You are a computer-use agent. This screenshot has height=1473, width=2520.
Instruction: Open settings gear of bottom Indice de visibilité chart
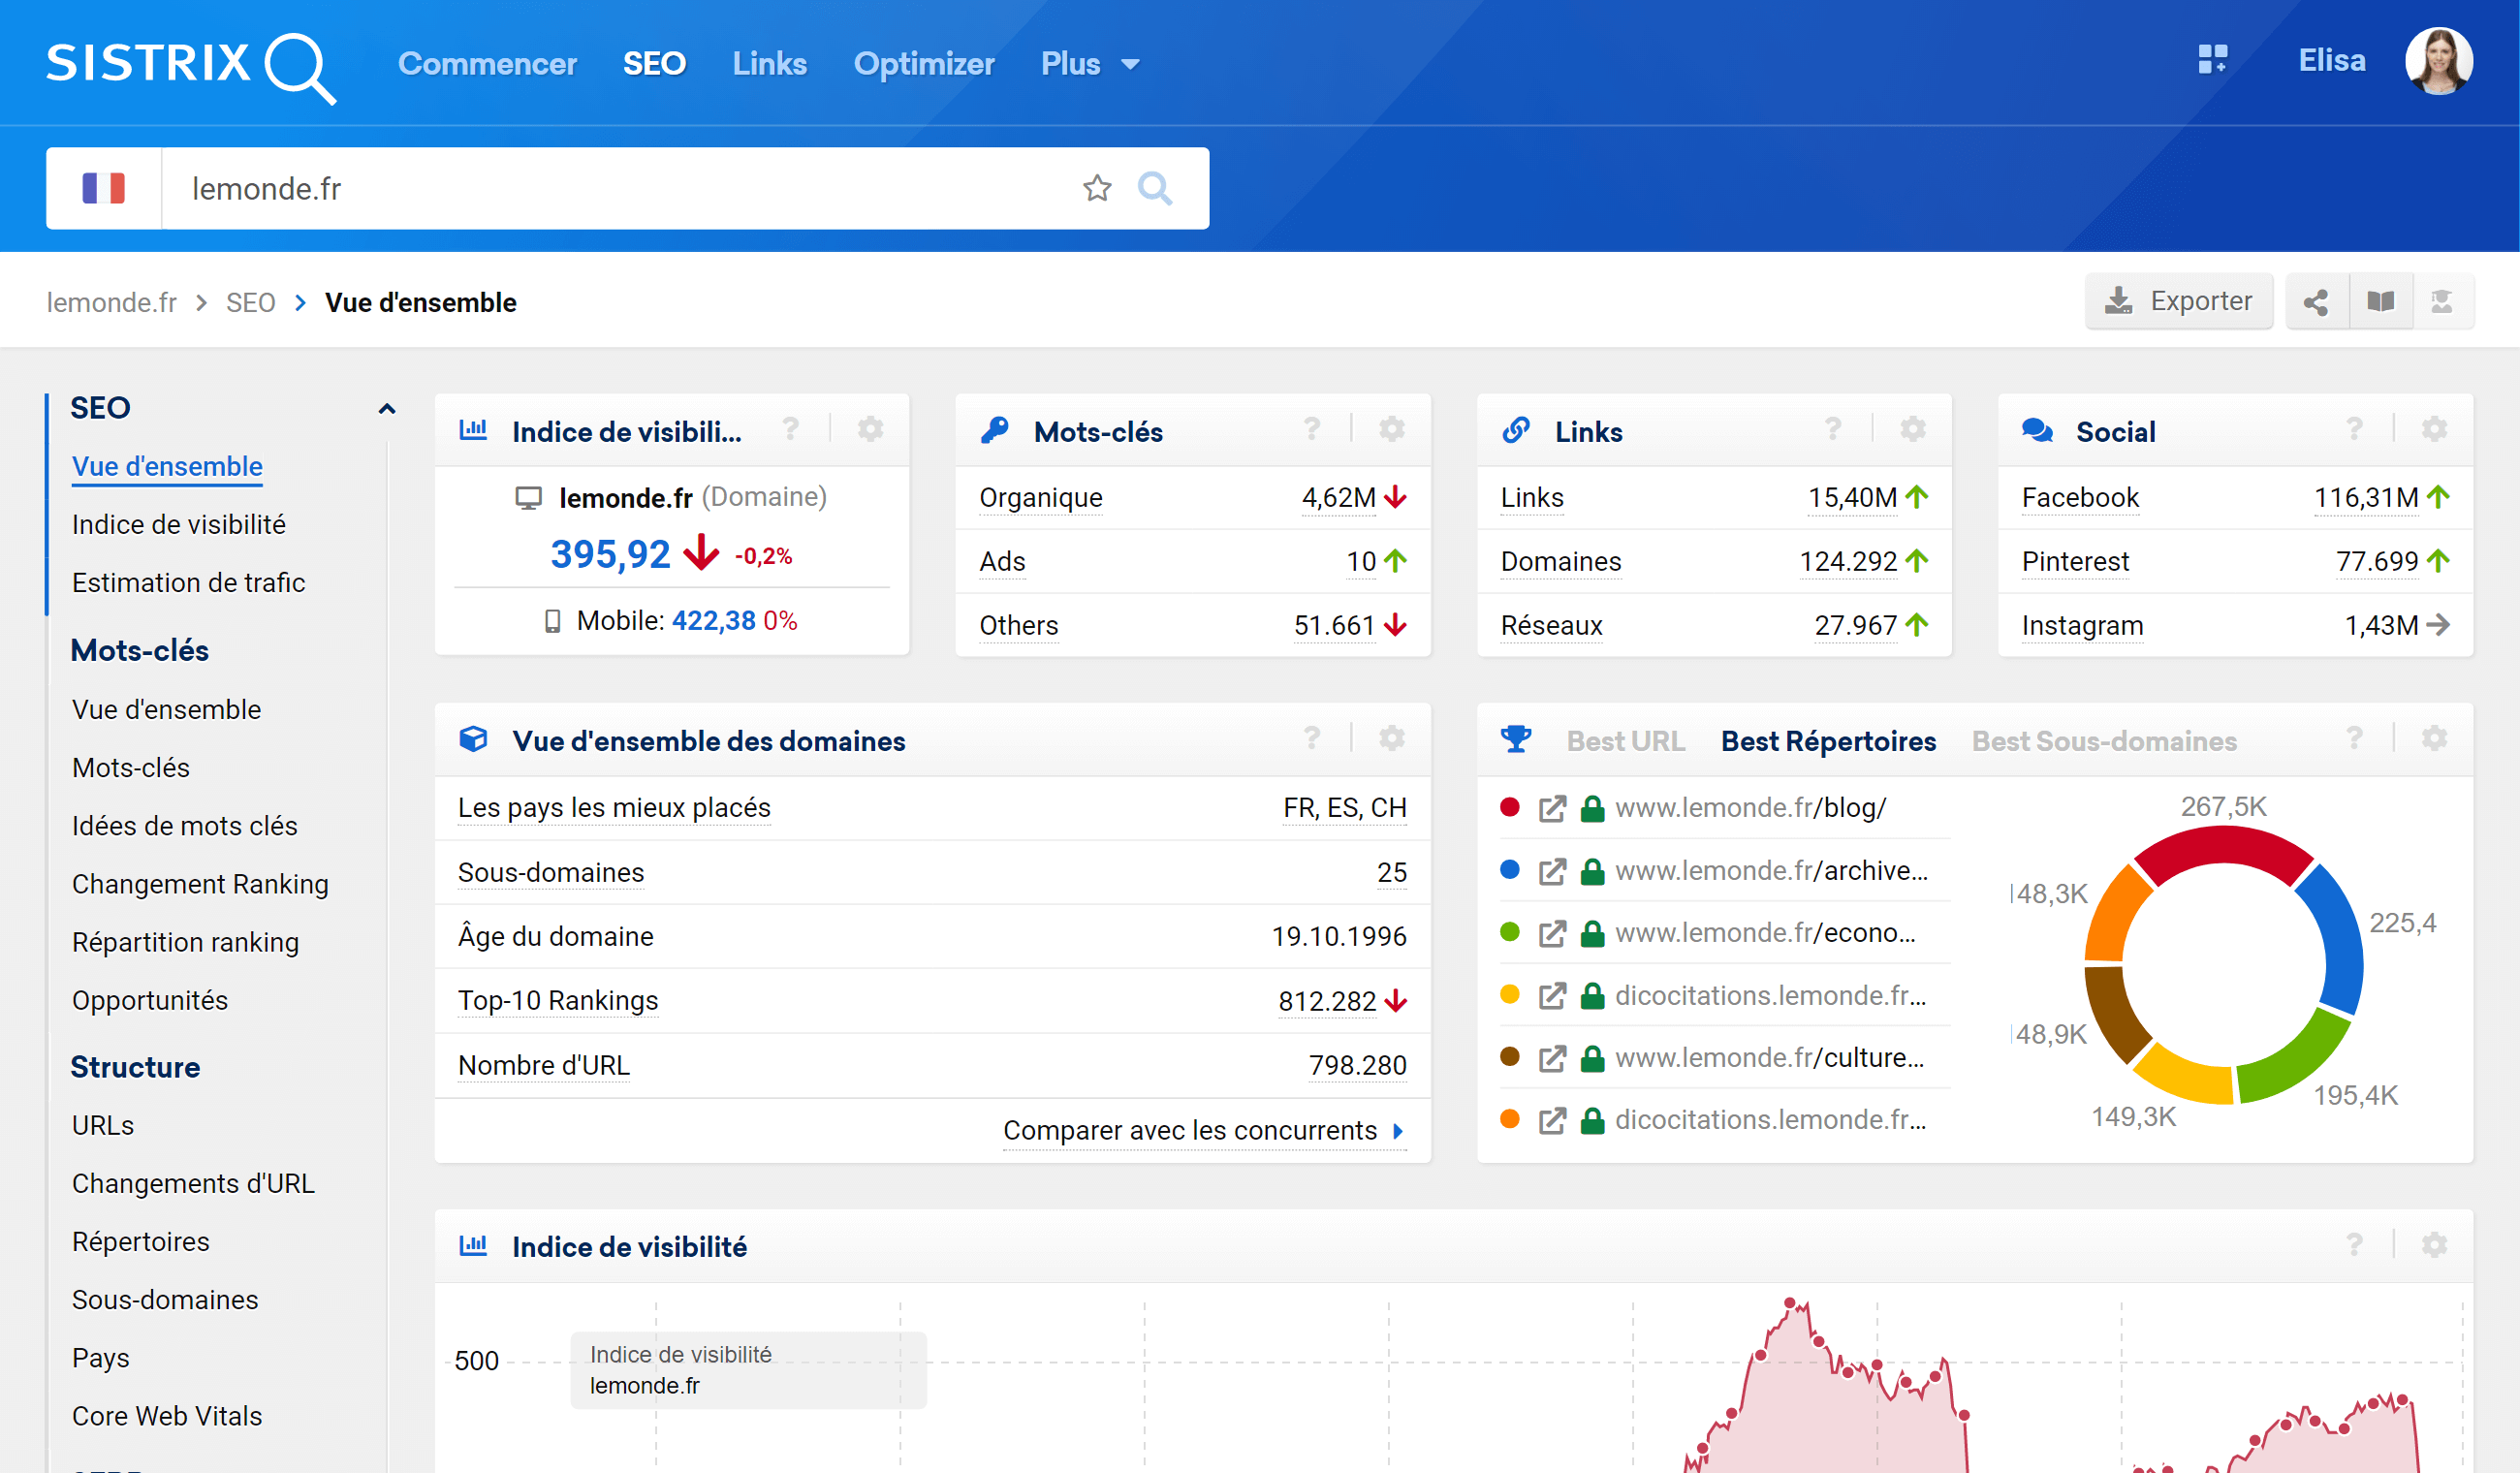[x=2434, y=1245]
